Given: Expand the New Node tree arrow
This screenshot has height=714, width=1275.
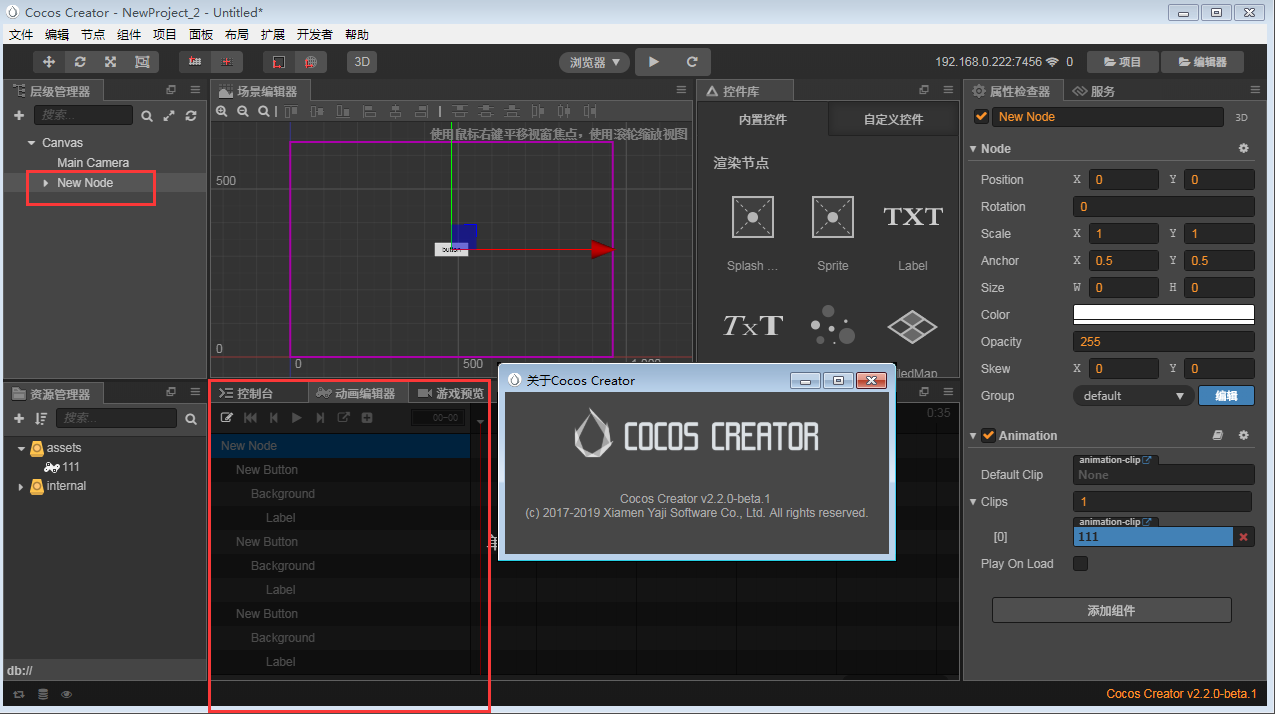Looking at the screenshot, I should 46,183.
